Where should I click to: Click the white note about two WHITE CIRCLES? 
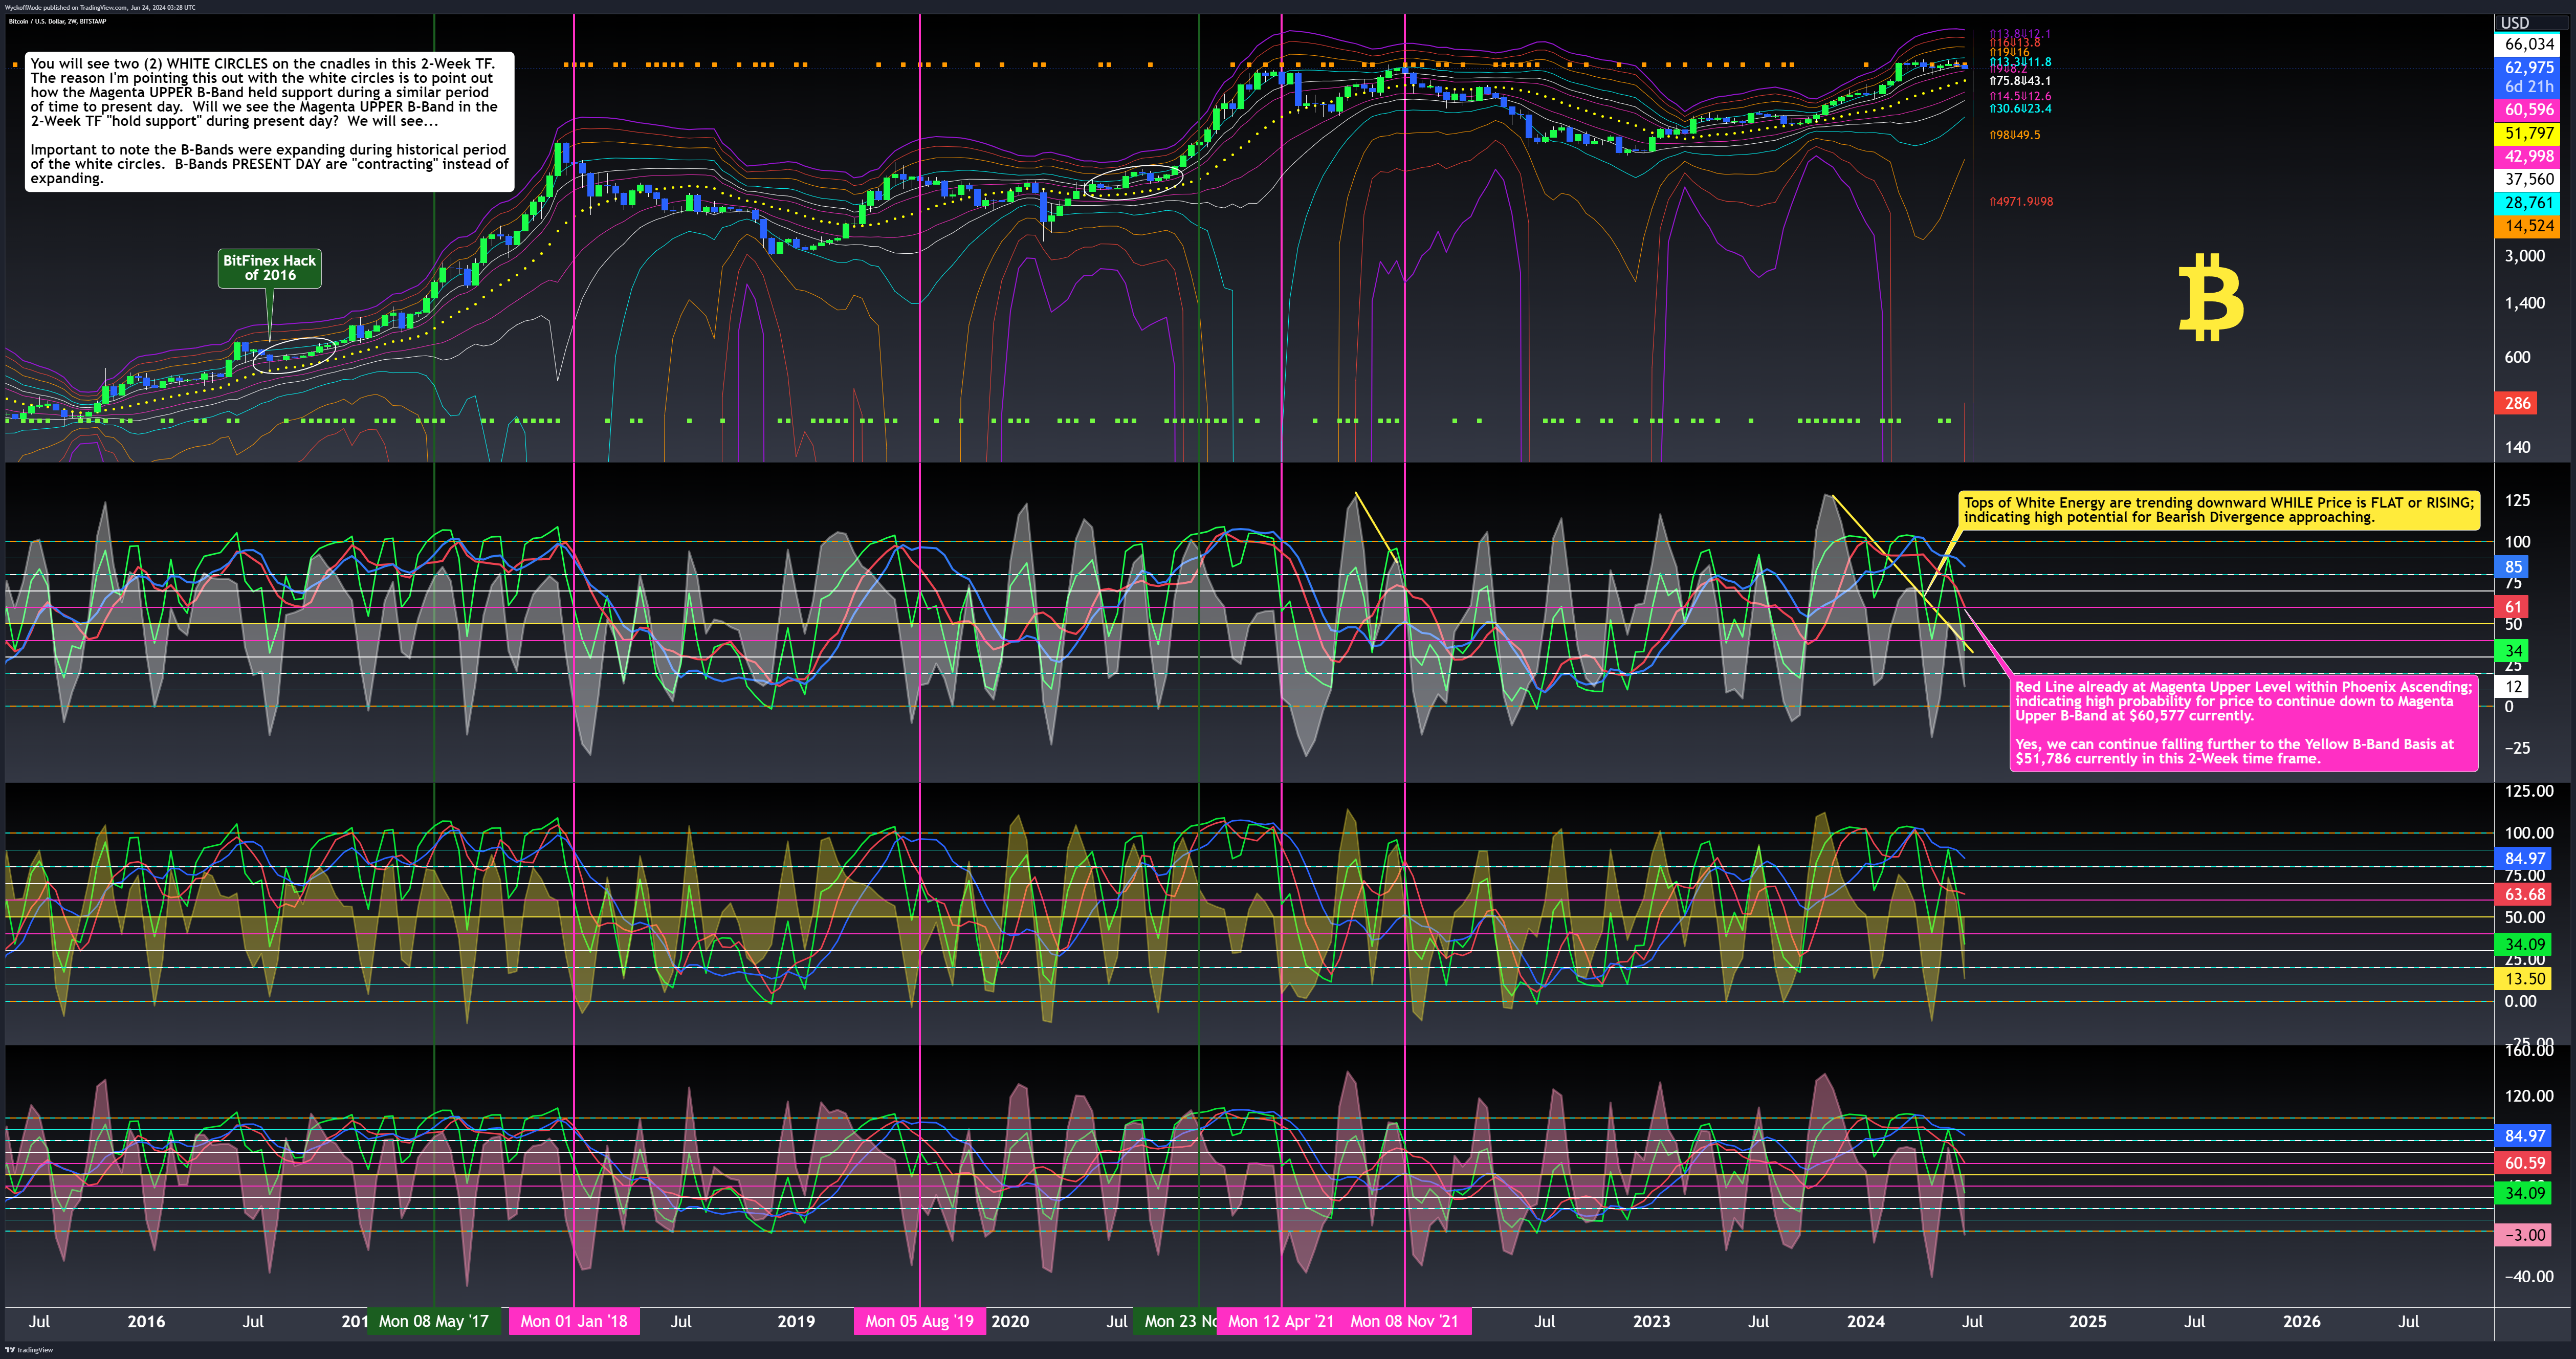(x=269, y=121)
